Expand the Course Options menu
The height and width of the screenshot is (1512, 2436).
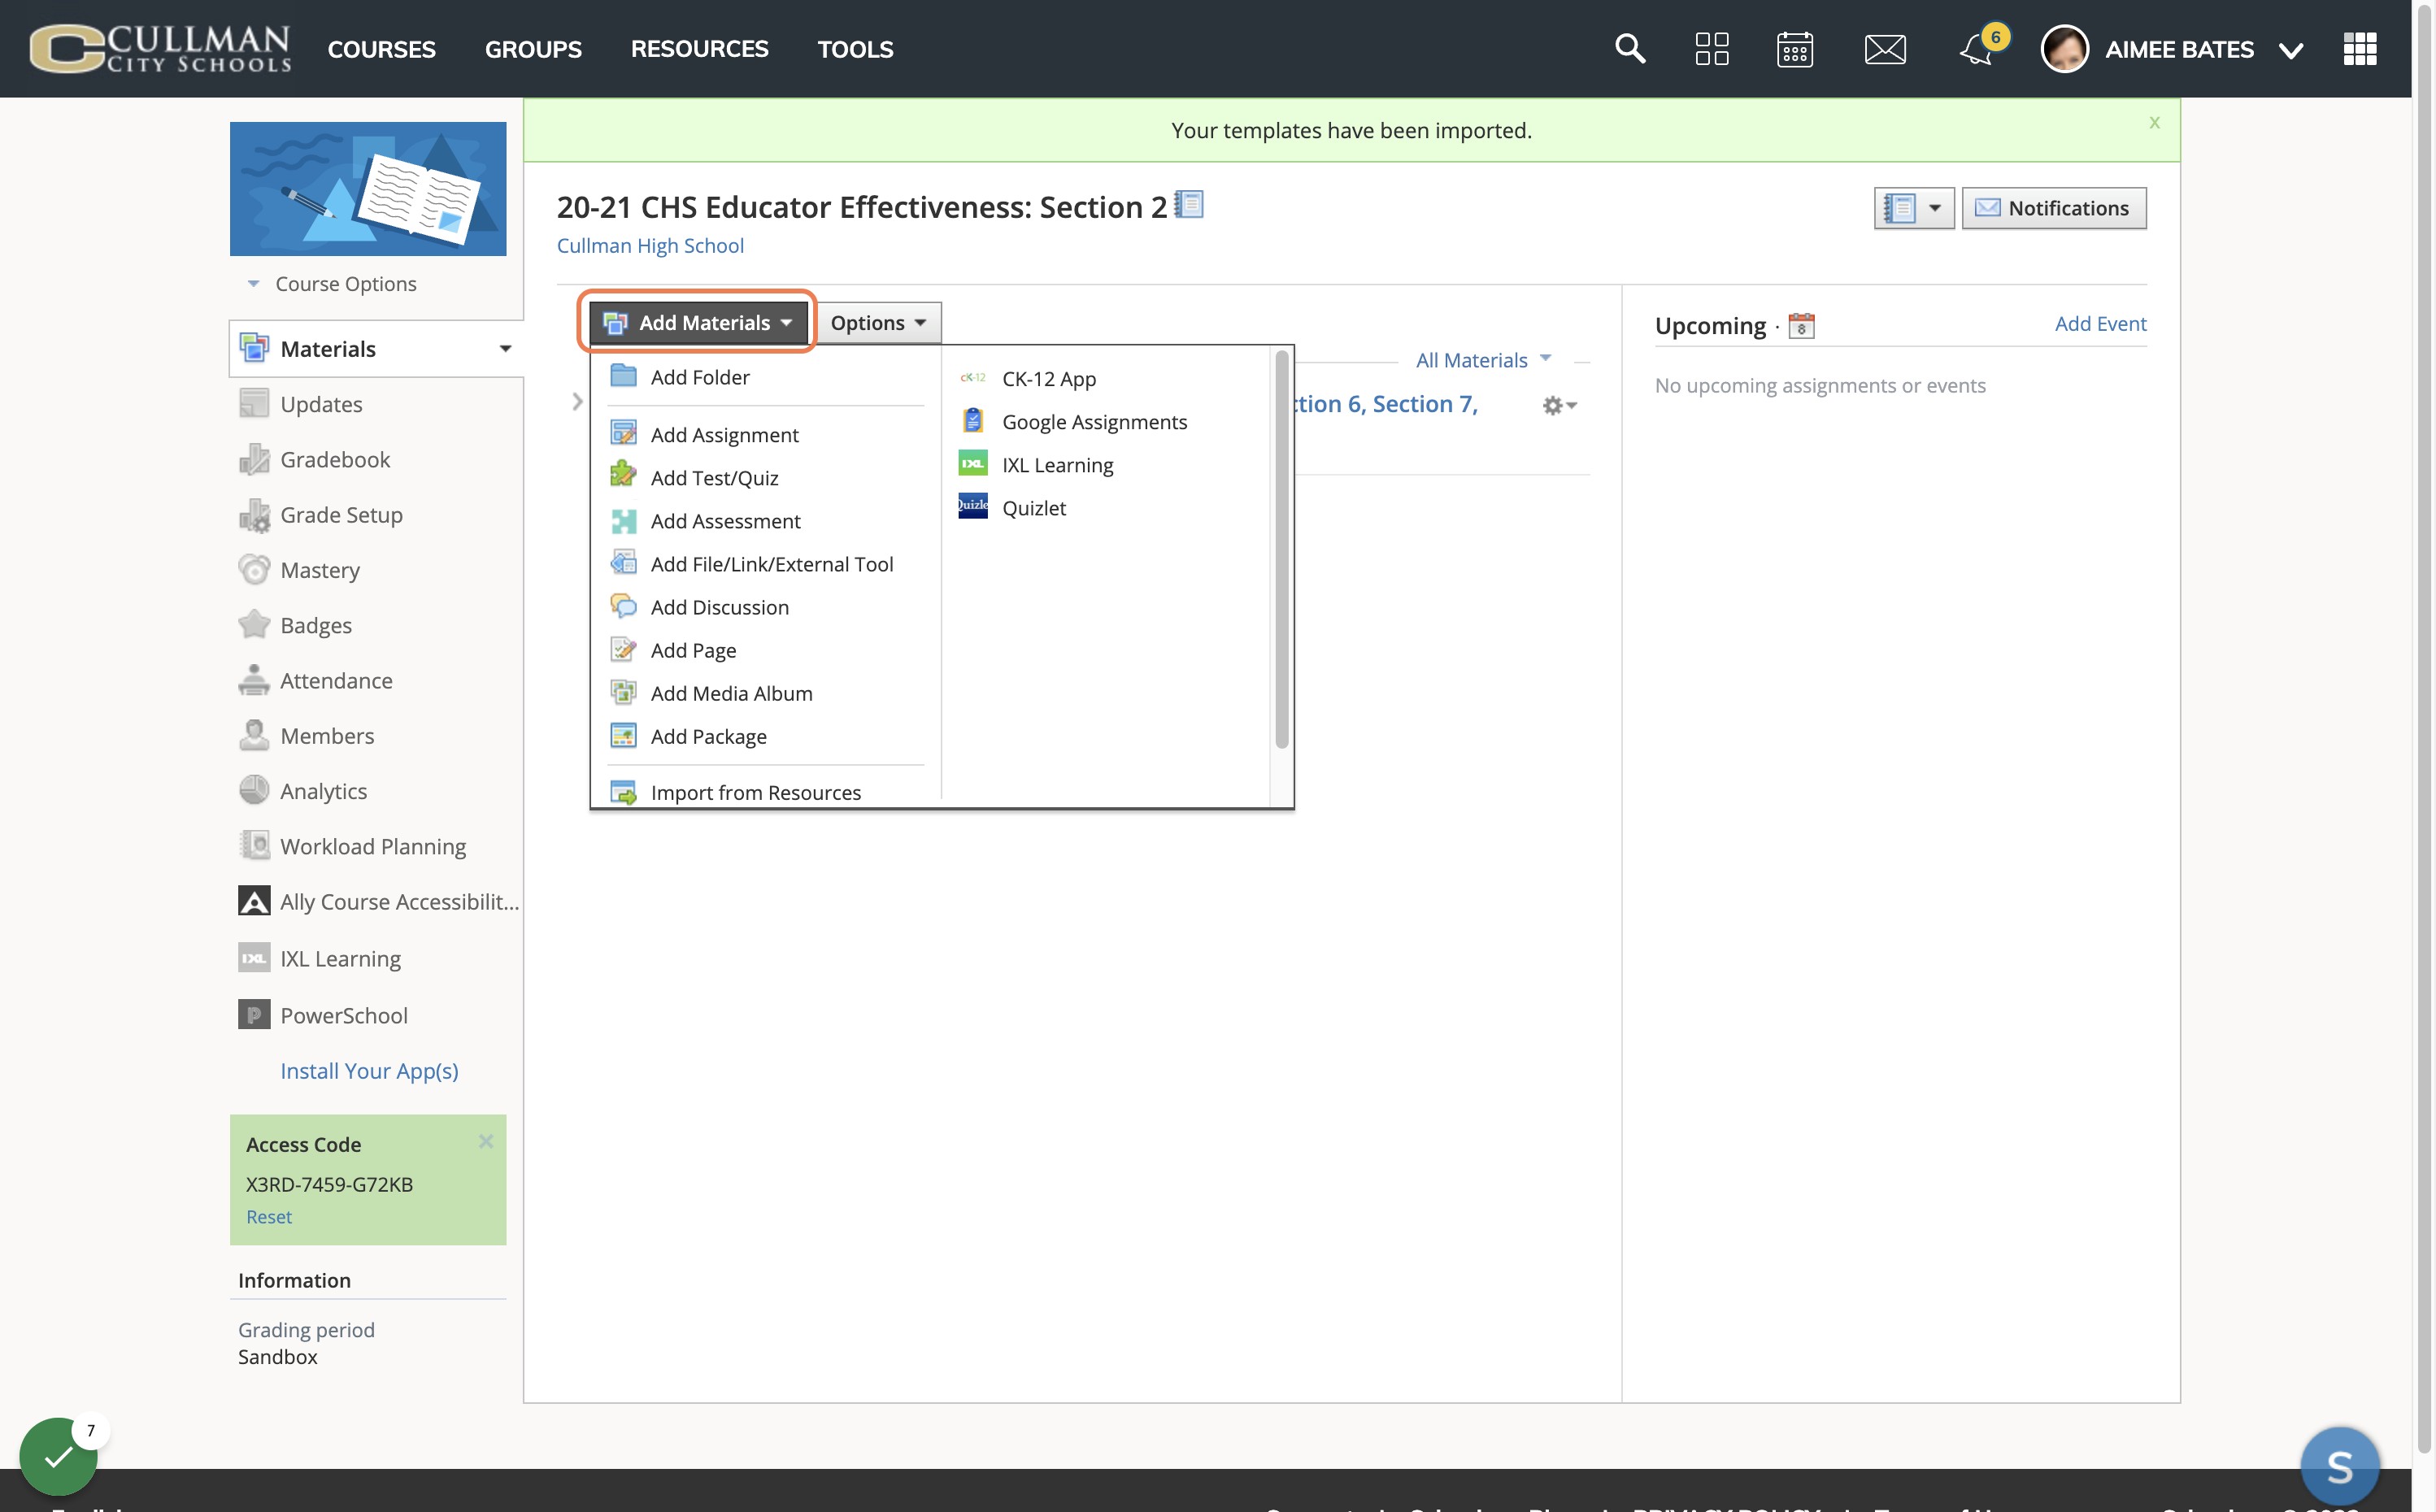pyautogui.click(x=332, y=284)
